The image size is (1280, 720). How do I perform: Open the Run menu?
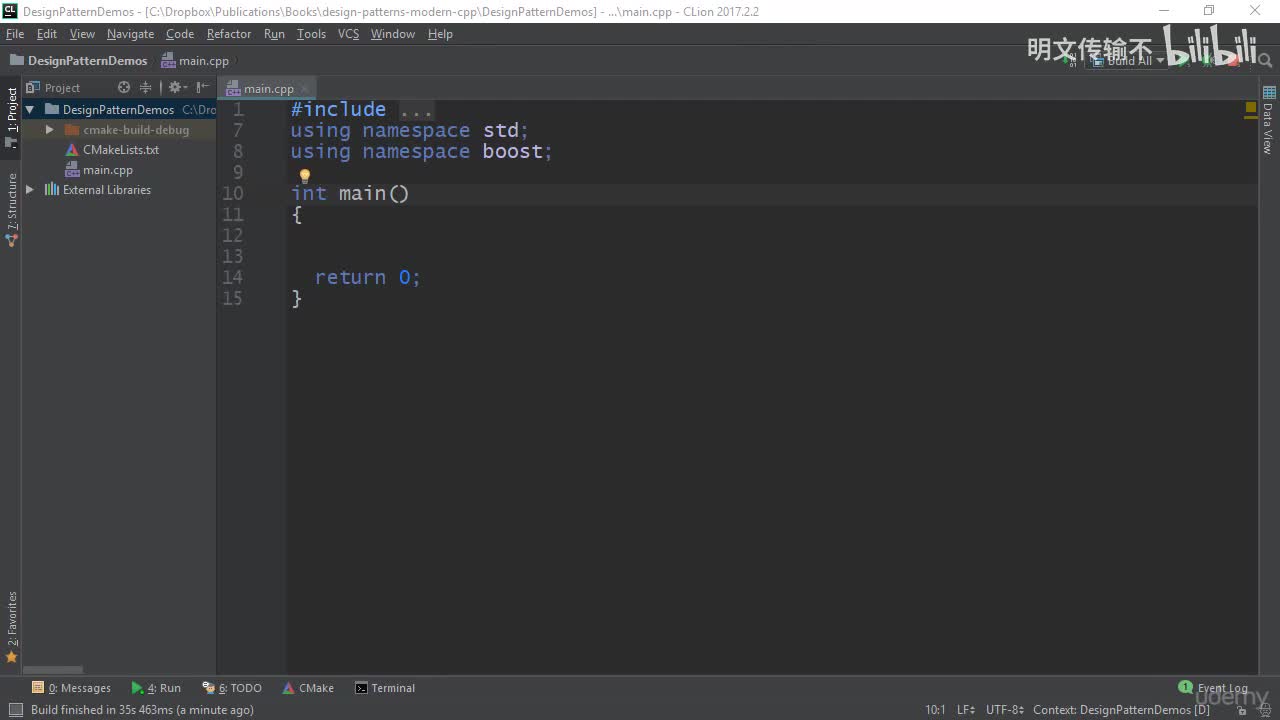click(274, 34)
